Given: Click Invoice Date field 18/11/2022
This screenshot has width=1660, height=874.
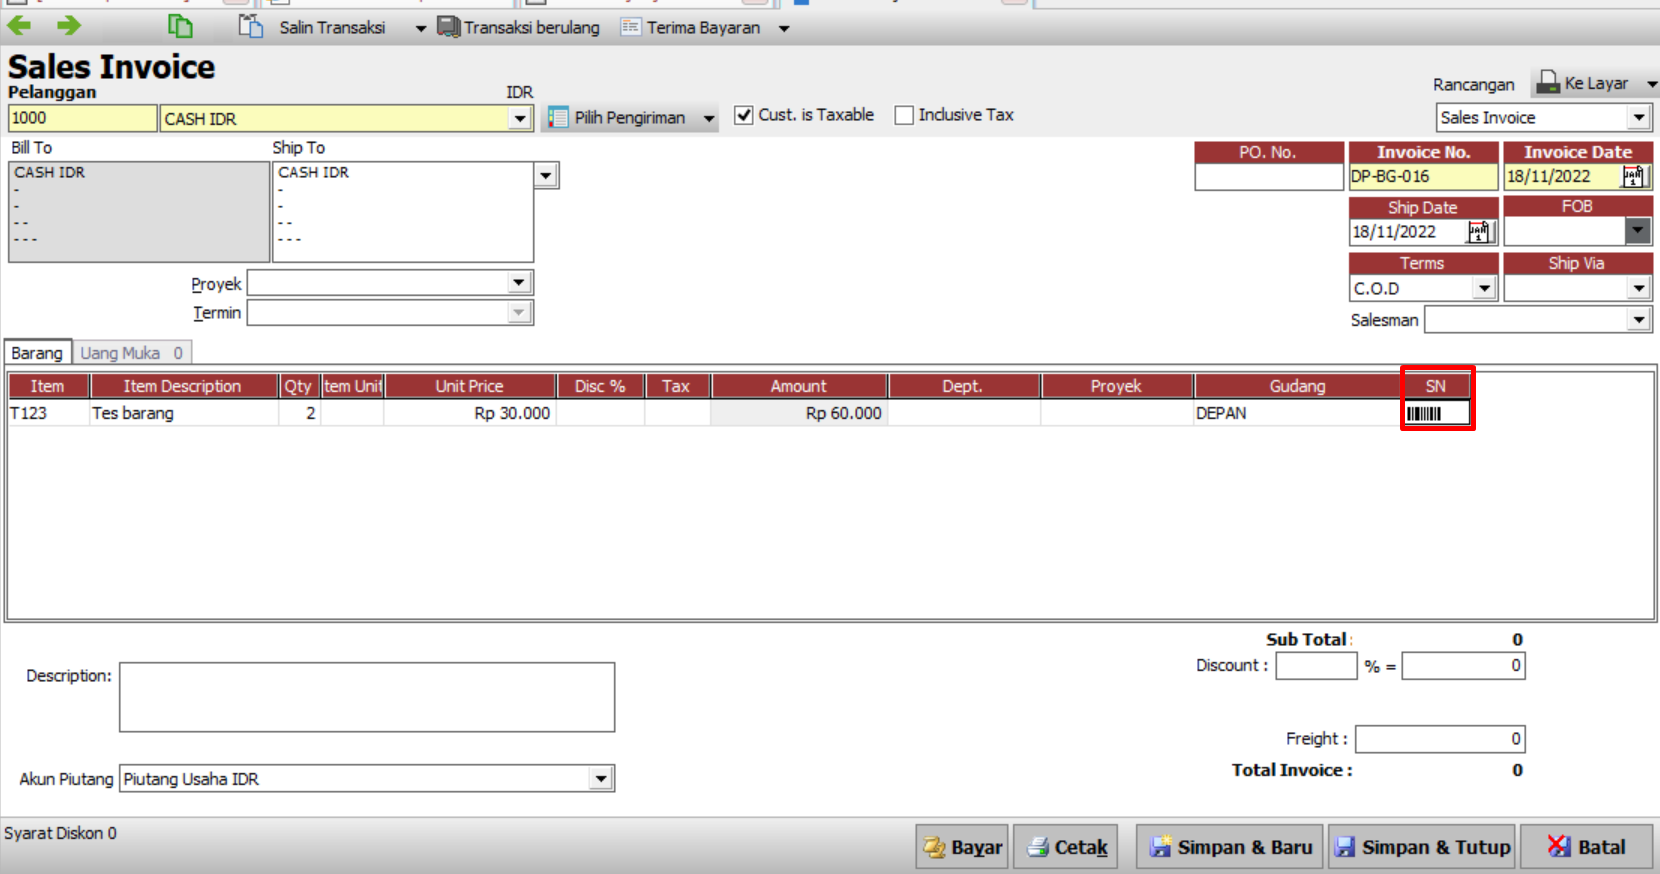Looking at the screenshot, I should pos(1562,177).
